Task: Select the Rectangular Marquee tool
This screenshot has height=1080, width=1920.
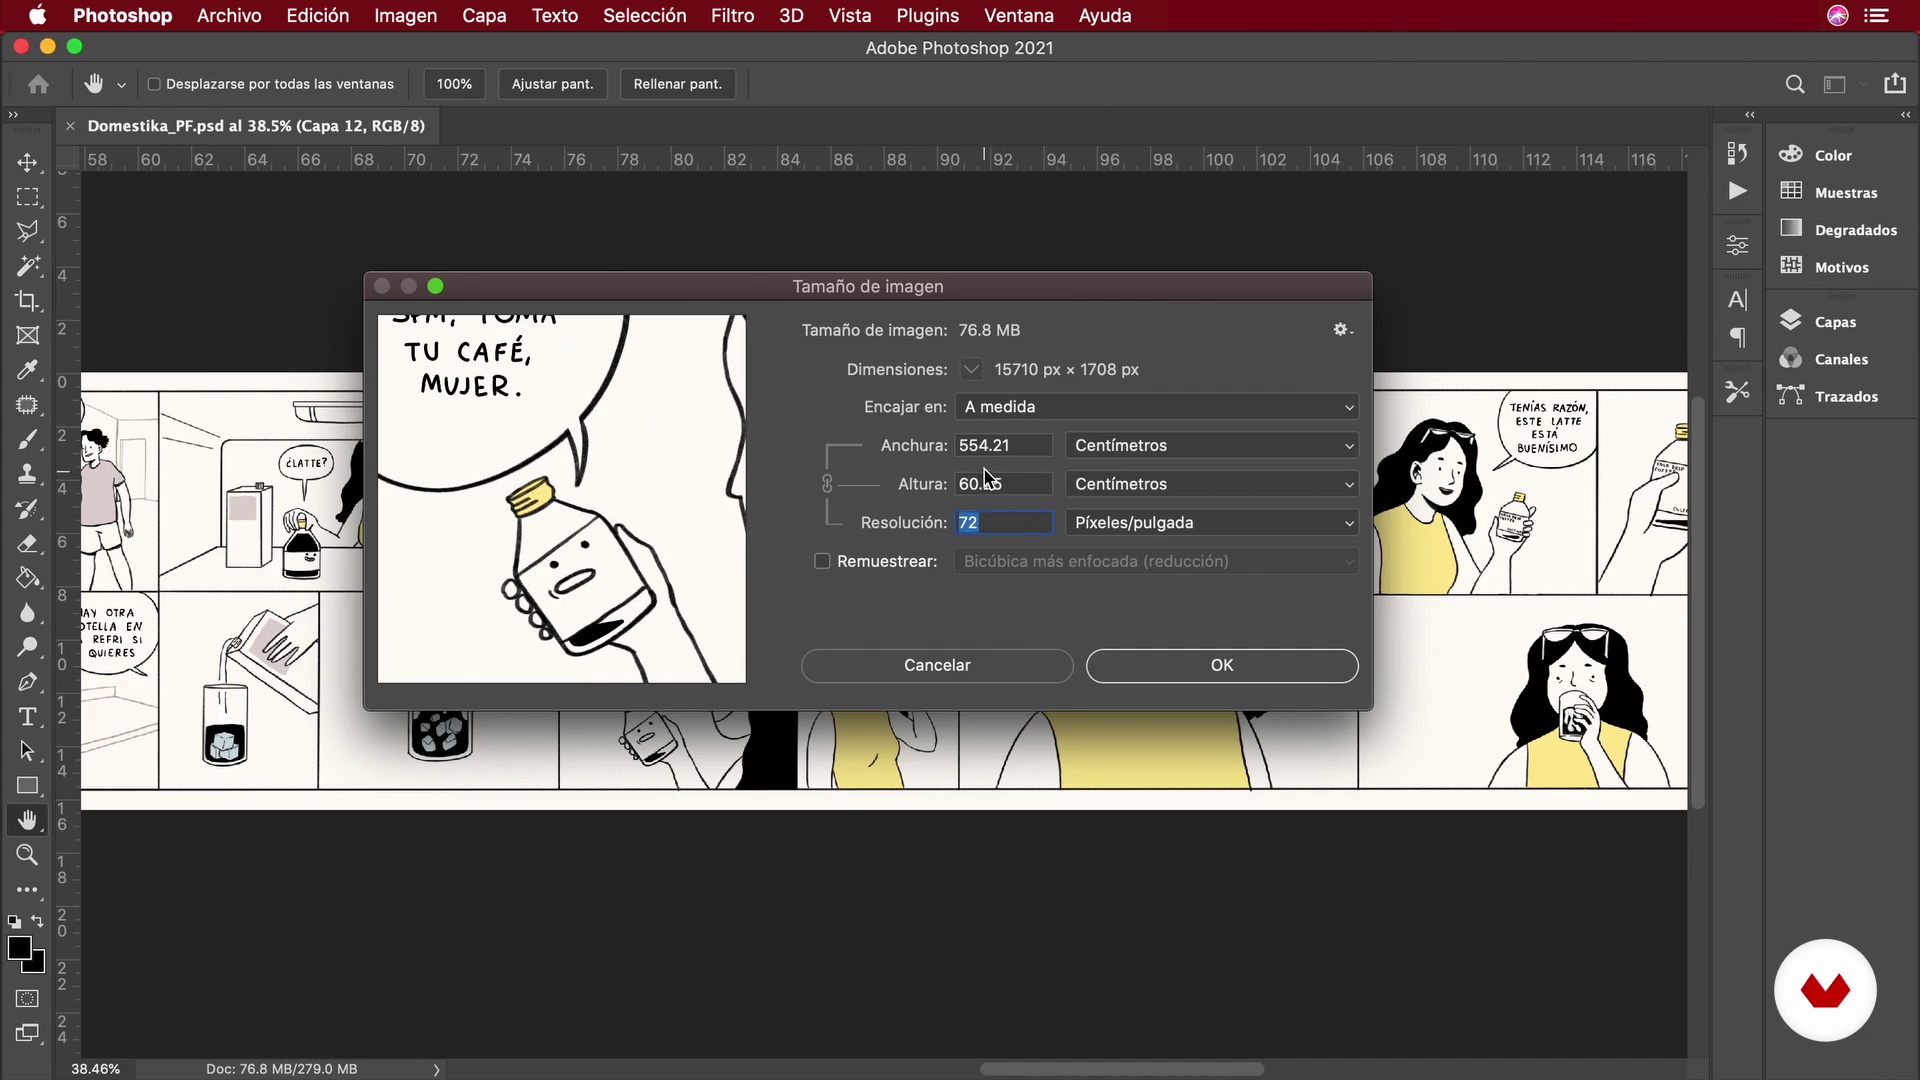Action: click(27, 197)
